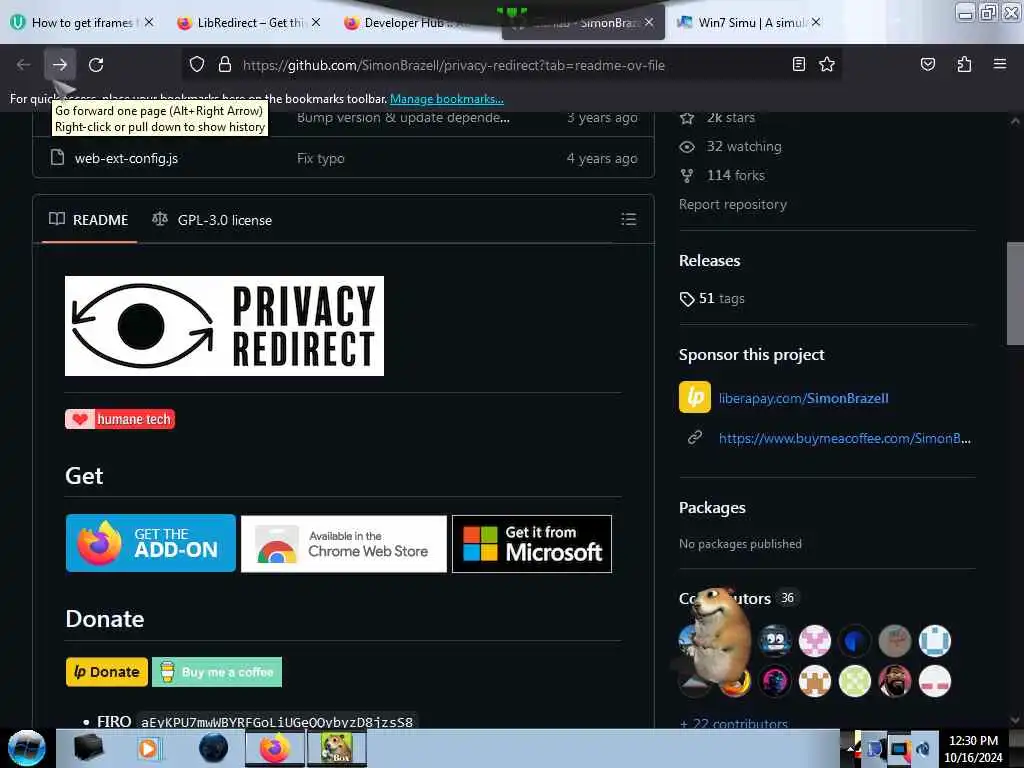Click the Liberapay sponsor icon

click(x=695, y=398)
